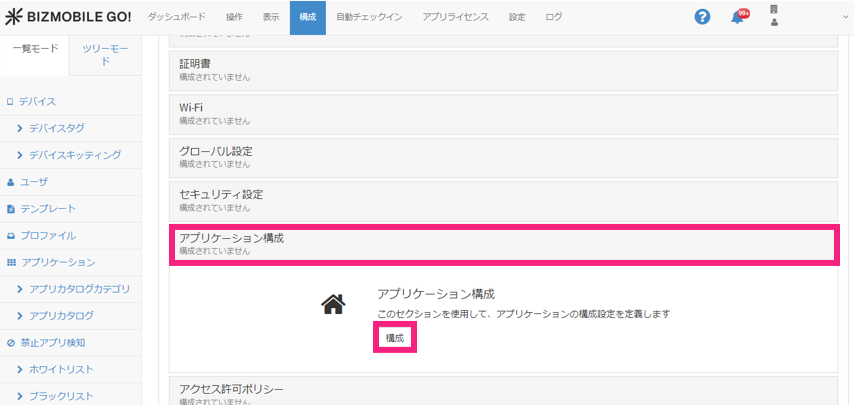Expand デバイスキッティング tree item

coord(75,155)
